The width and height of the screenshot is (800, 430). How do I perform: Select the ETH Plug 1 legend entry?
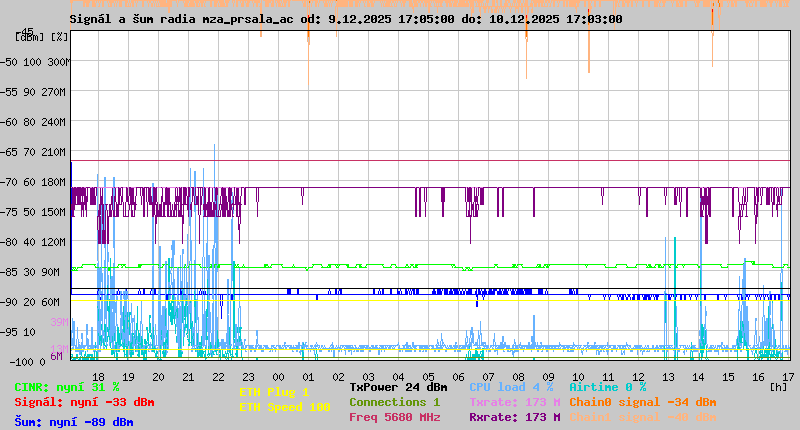pyautogui.click(x=274, y=392)
